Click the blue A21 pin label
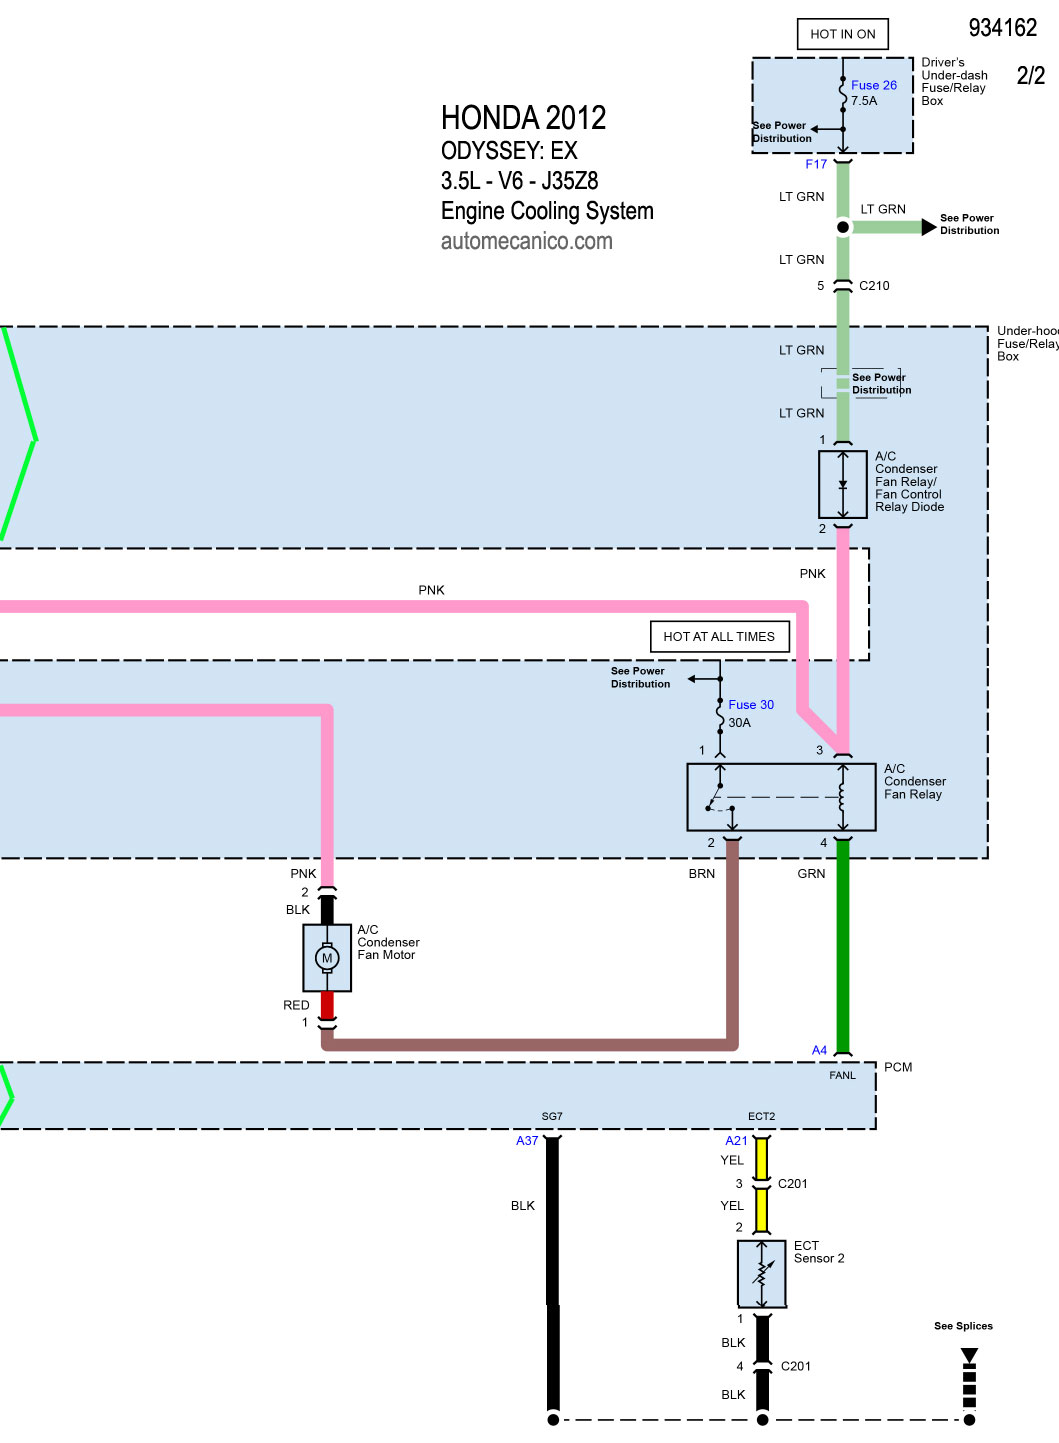 (736, 1141)
